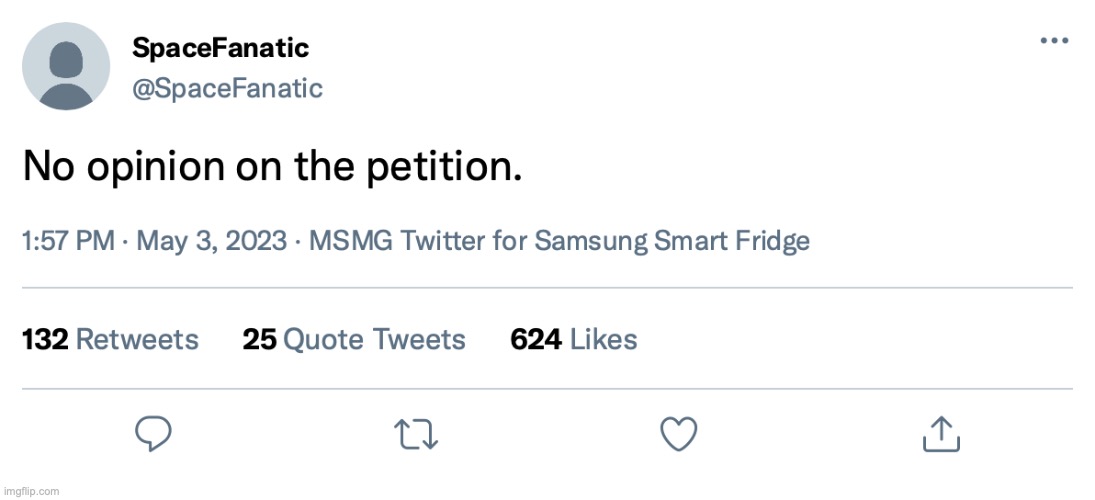Click the 132 retweet count number
The height and width of the screenshot is (500, 1095).
tap(45, 339)
